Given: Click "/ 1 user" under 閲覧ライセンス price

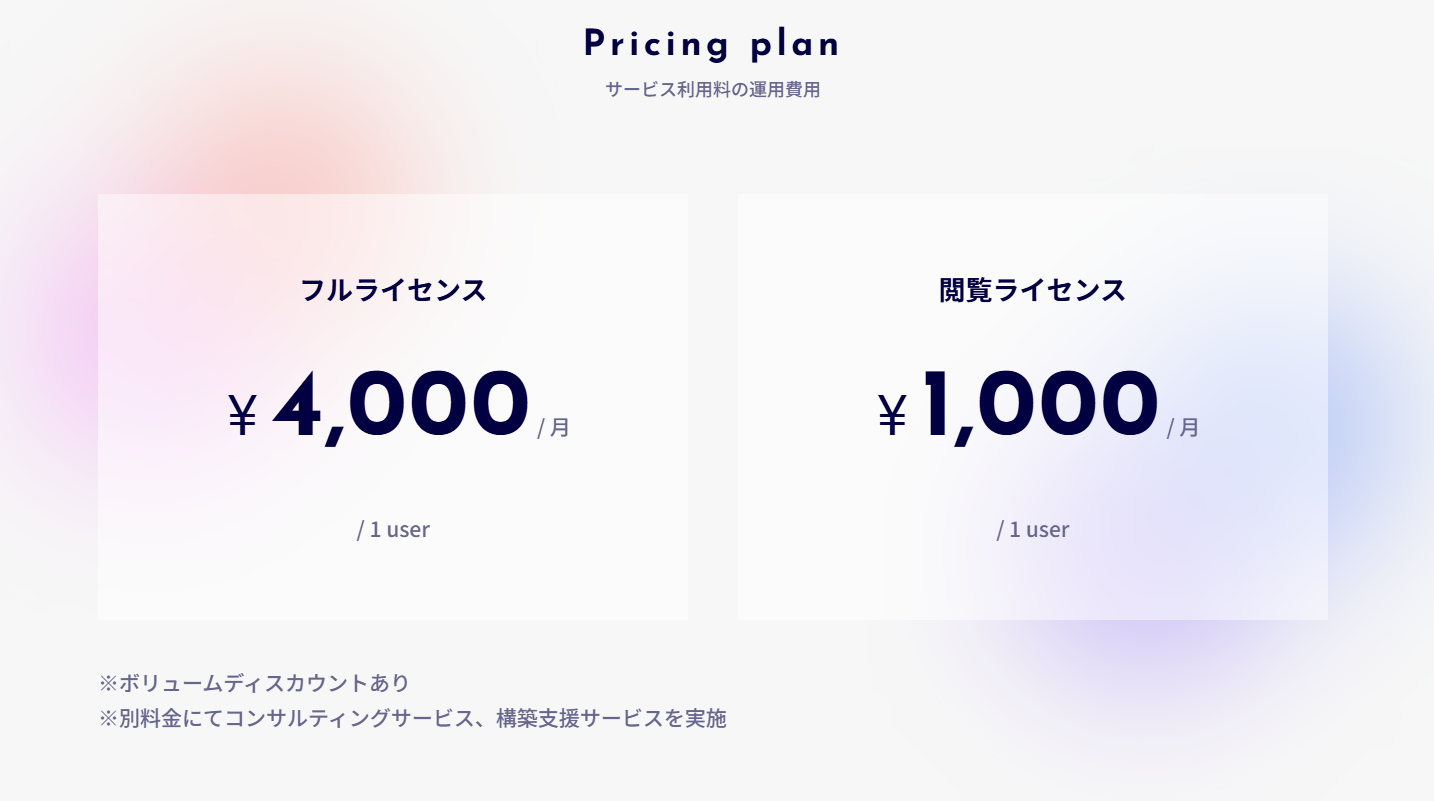Looking at the screenshot, I should click(x=1032, y=529).
